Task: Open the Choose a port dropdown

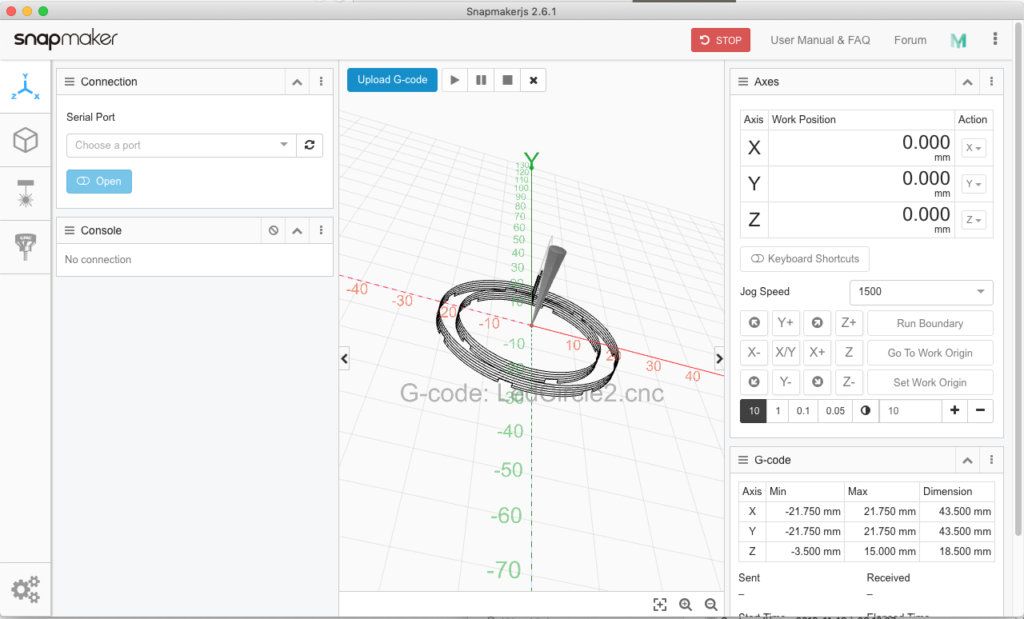Action: [182, 145]
